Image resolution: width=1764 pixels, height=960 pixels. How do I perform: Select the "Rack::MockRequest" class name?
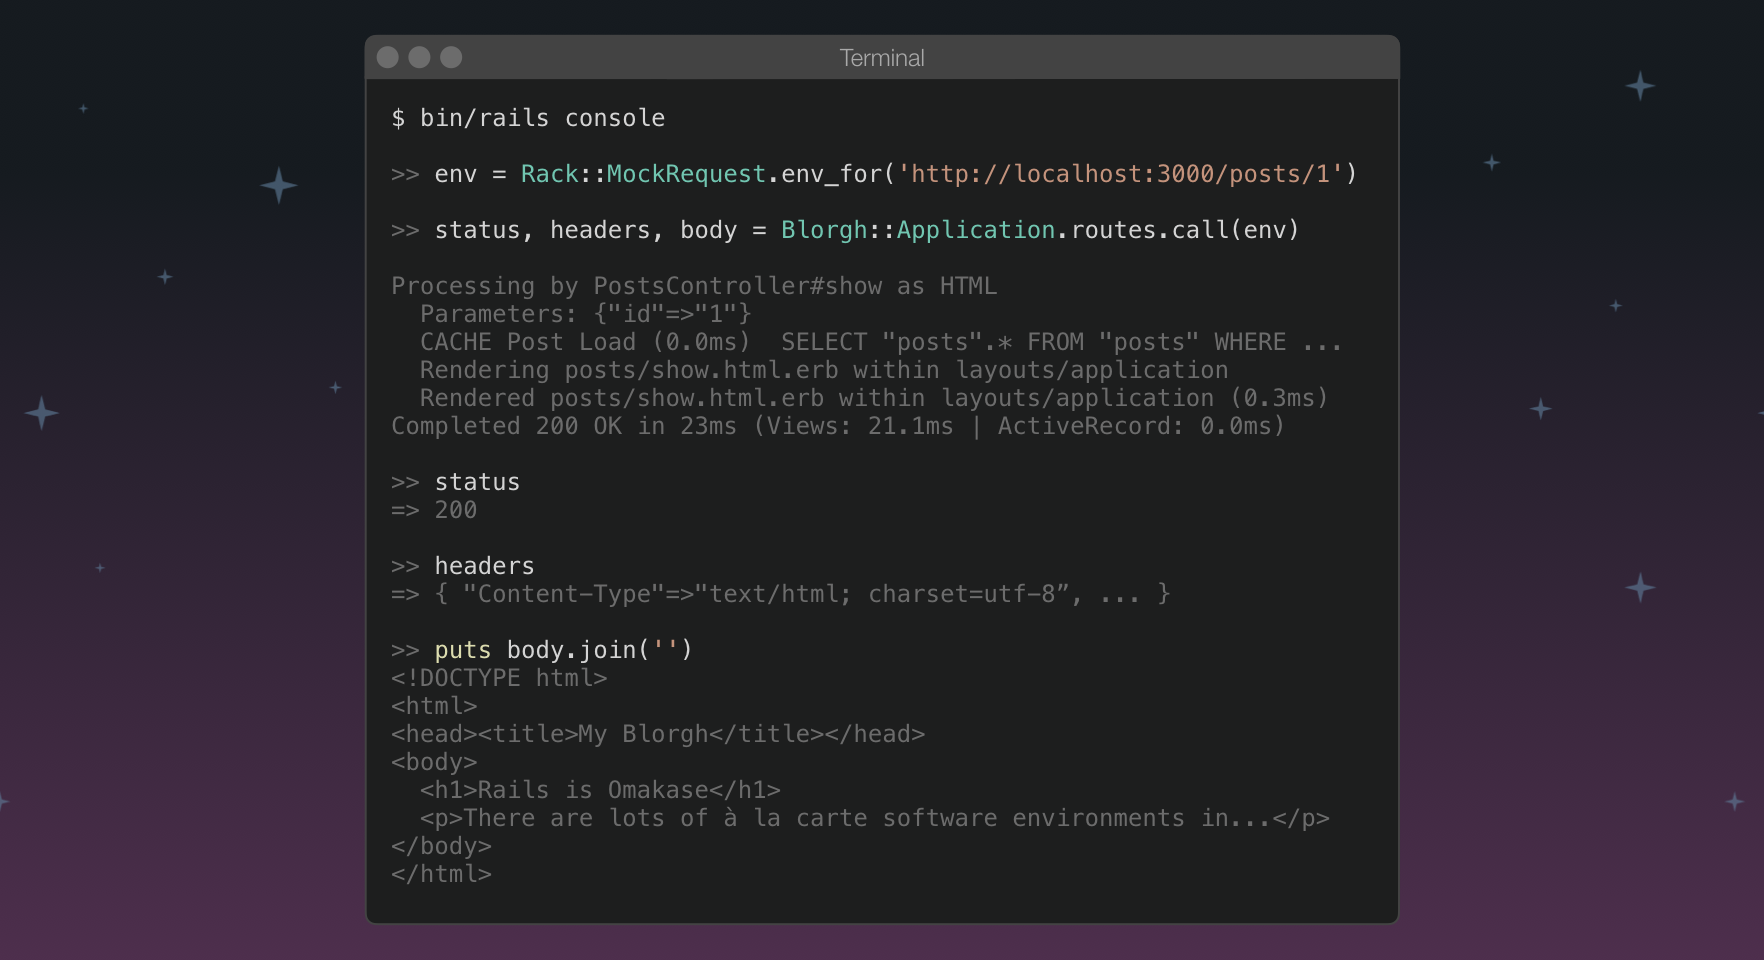(x=643, y=174)
